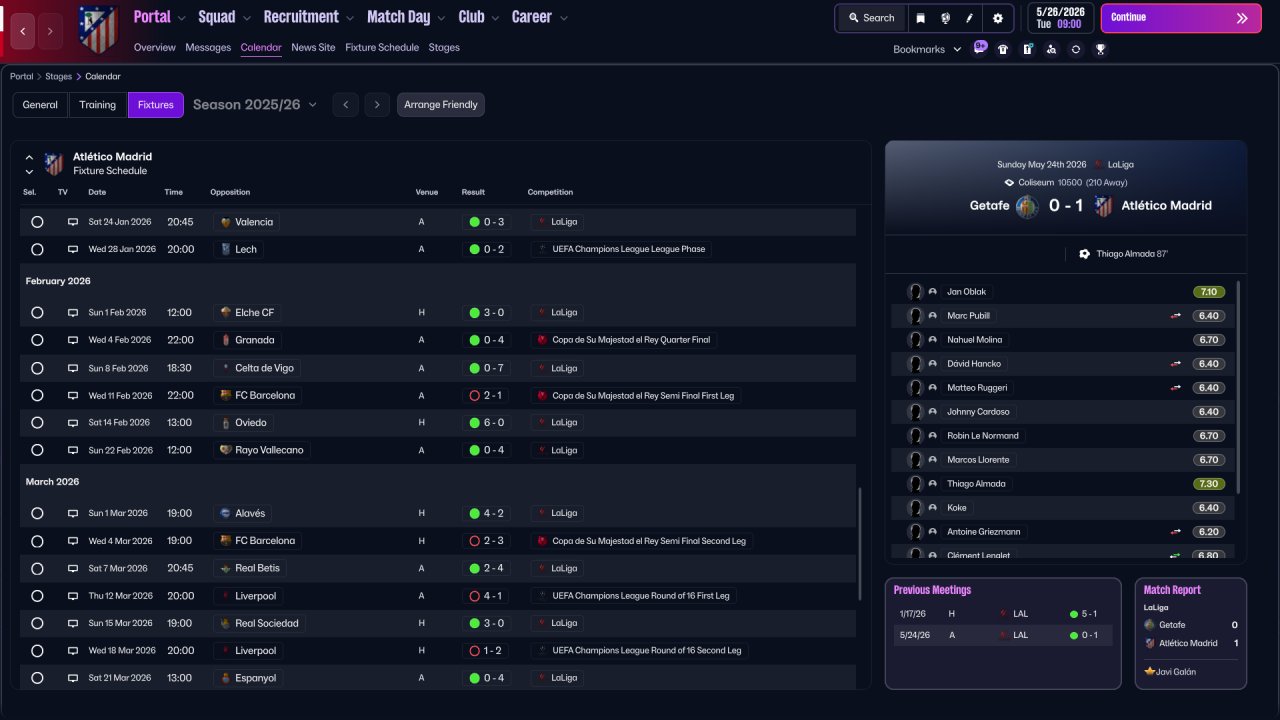Image resolution: width=1280 pixels, height=720 pixels.
Task: Open the FC Barcelona 2-3 second leg result
Action: 487,541
